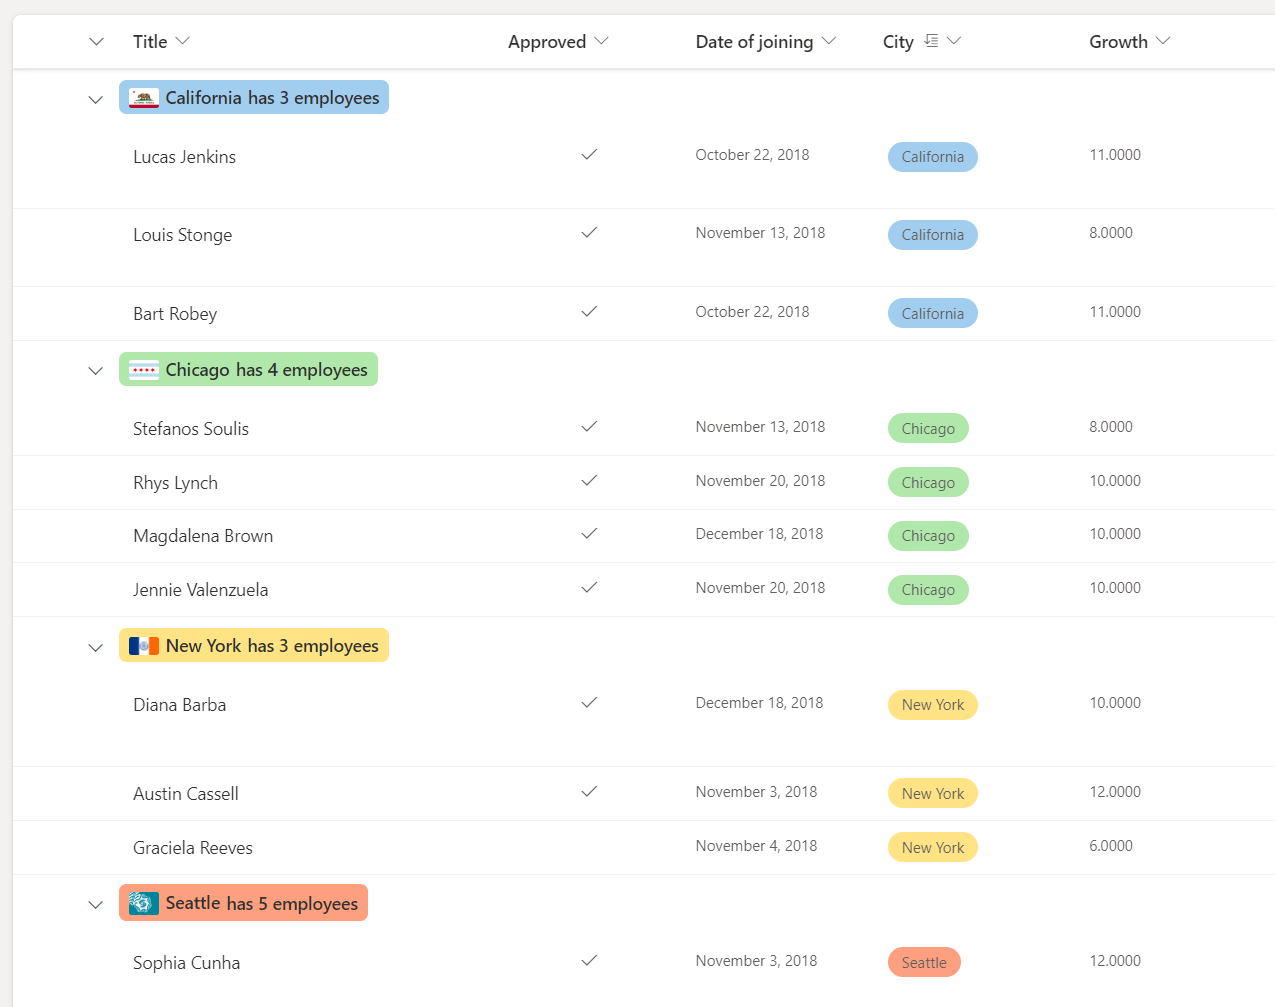The width and height of the screenshot is (1276, 1007).
Task: Click the checkmark in Lucas Jenkins' Approved cell
Action: tap(589, 155)
